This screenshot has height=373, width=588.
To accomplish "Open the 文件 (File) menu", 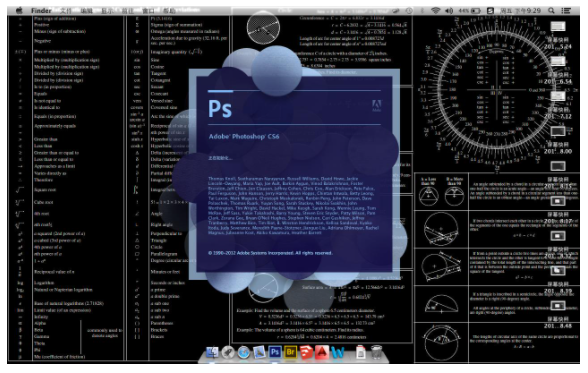I will click(x=66, y=10).
